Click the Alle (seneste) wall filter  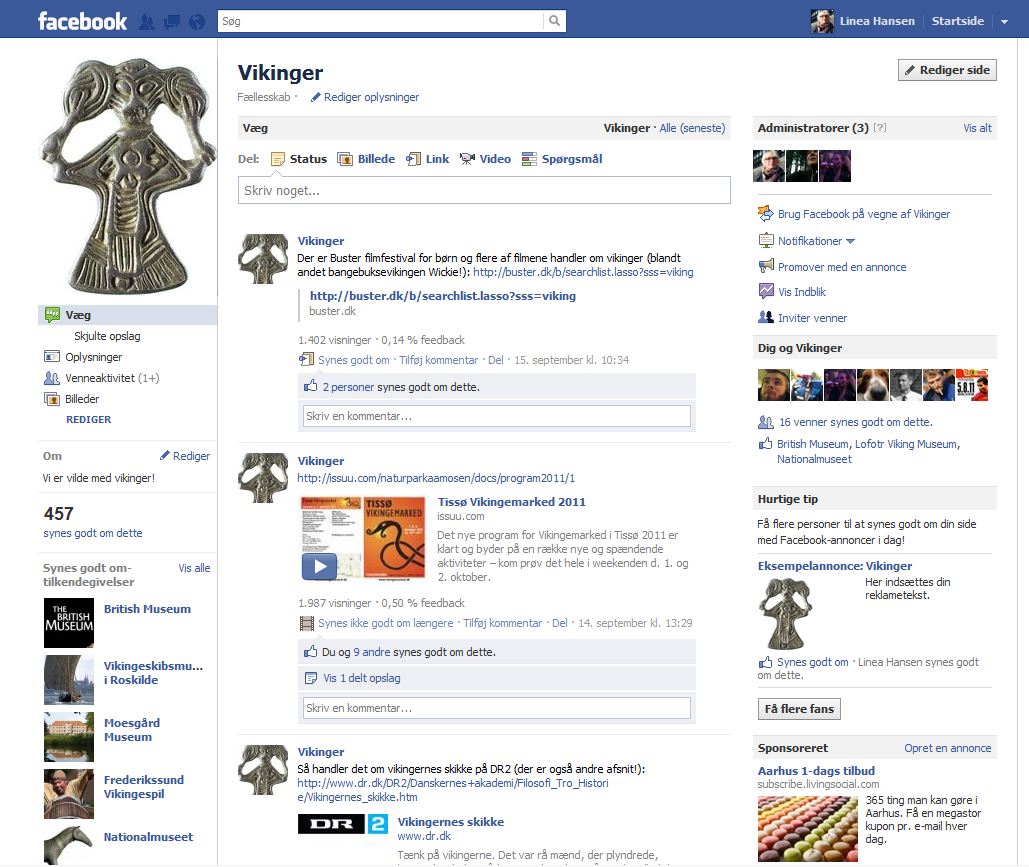point(692,128)
